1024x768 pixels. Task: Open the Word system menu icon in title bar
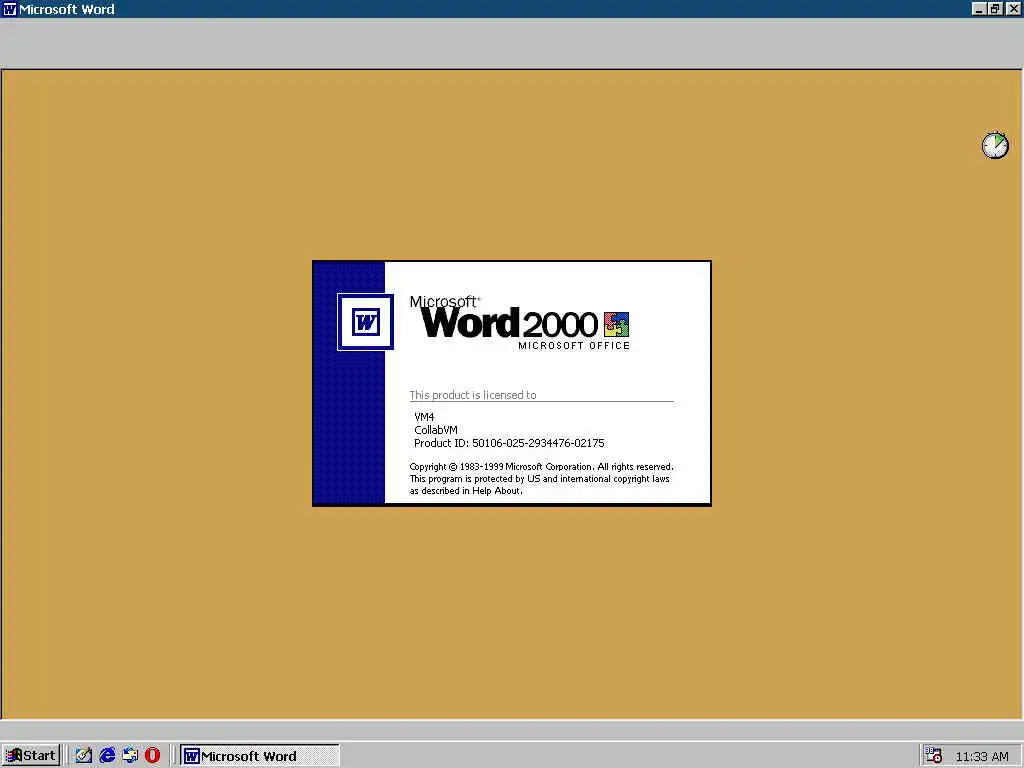[x=9, y=9]
